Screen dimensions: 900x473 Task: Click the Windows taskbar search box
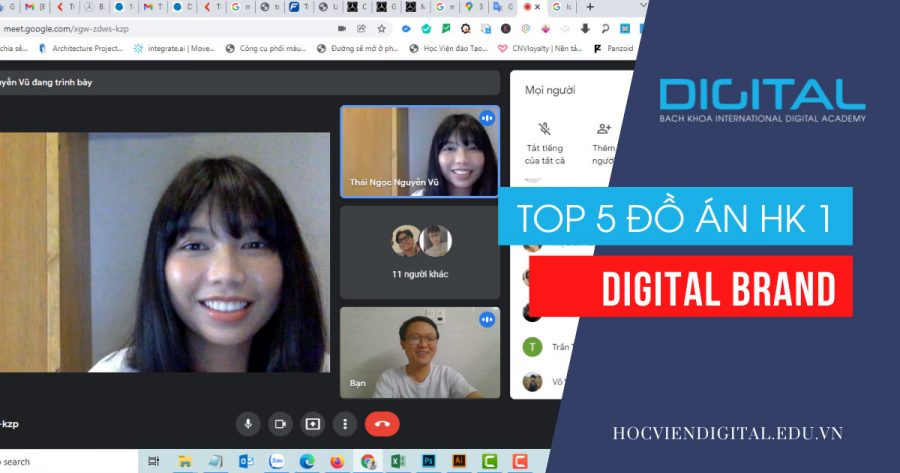[69, 462]
